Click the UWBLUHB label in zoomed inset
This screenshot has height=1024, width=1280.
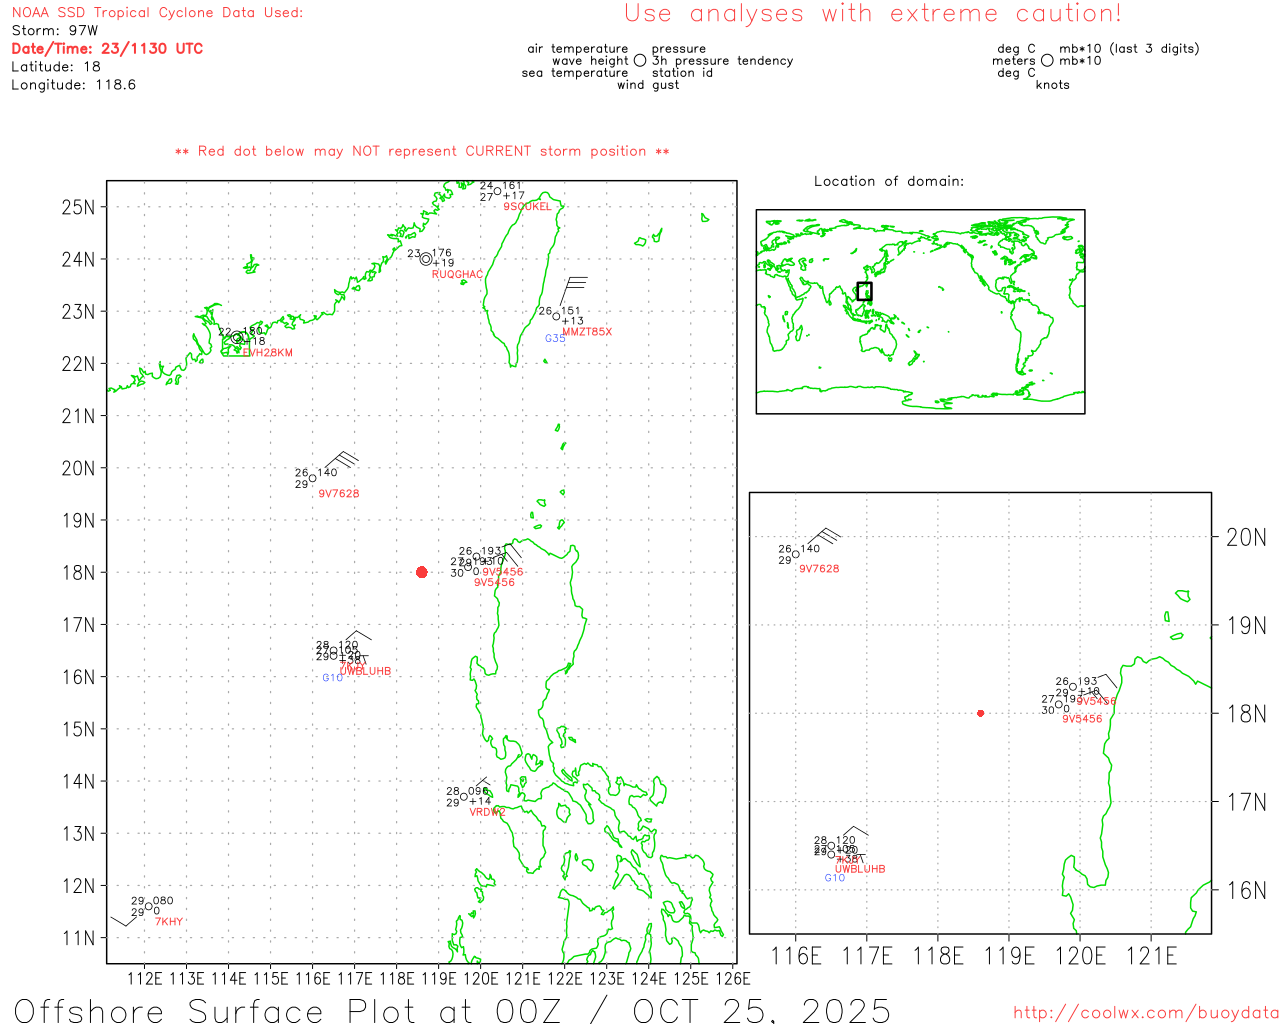pyautogui.click(x=860, y=869)
